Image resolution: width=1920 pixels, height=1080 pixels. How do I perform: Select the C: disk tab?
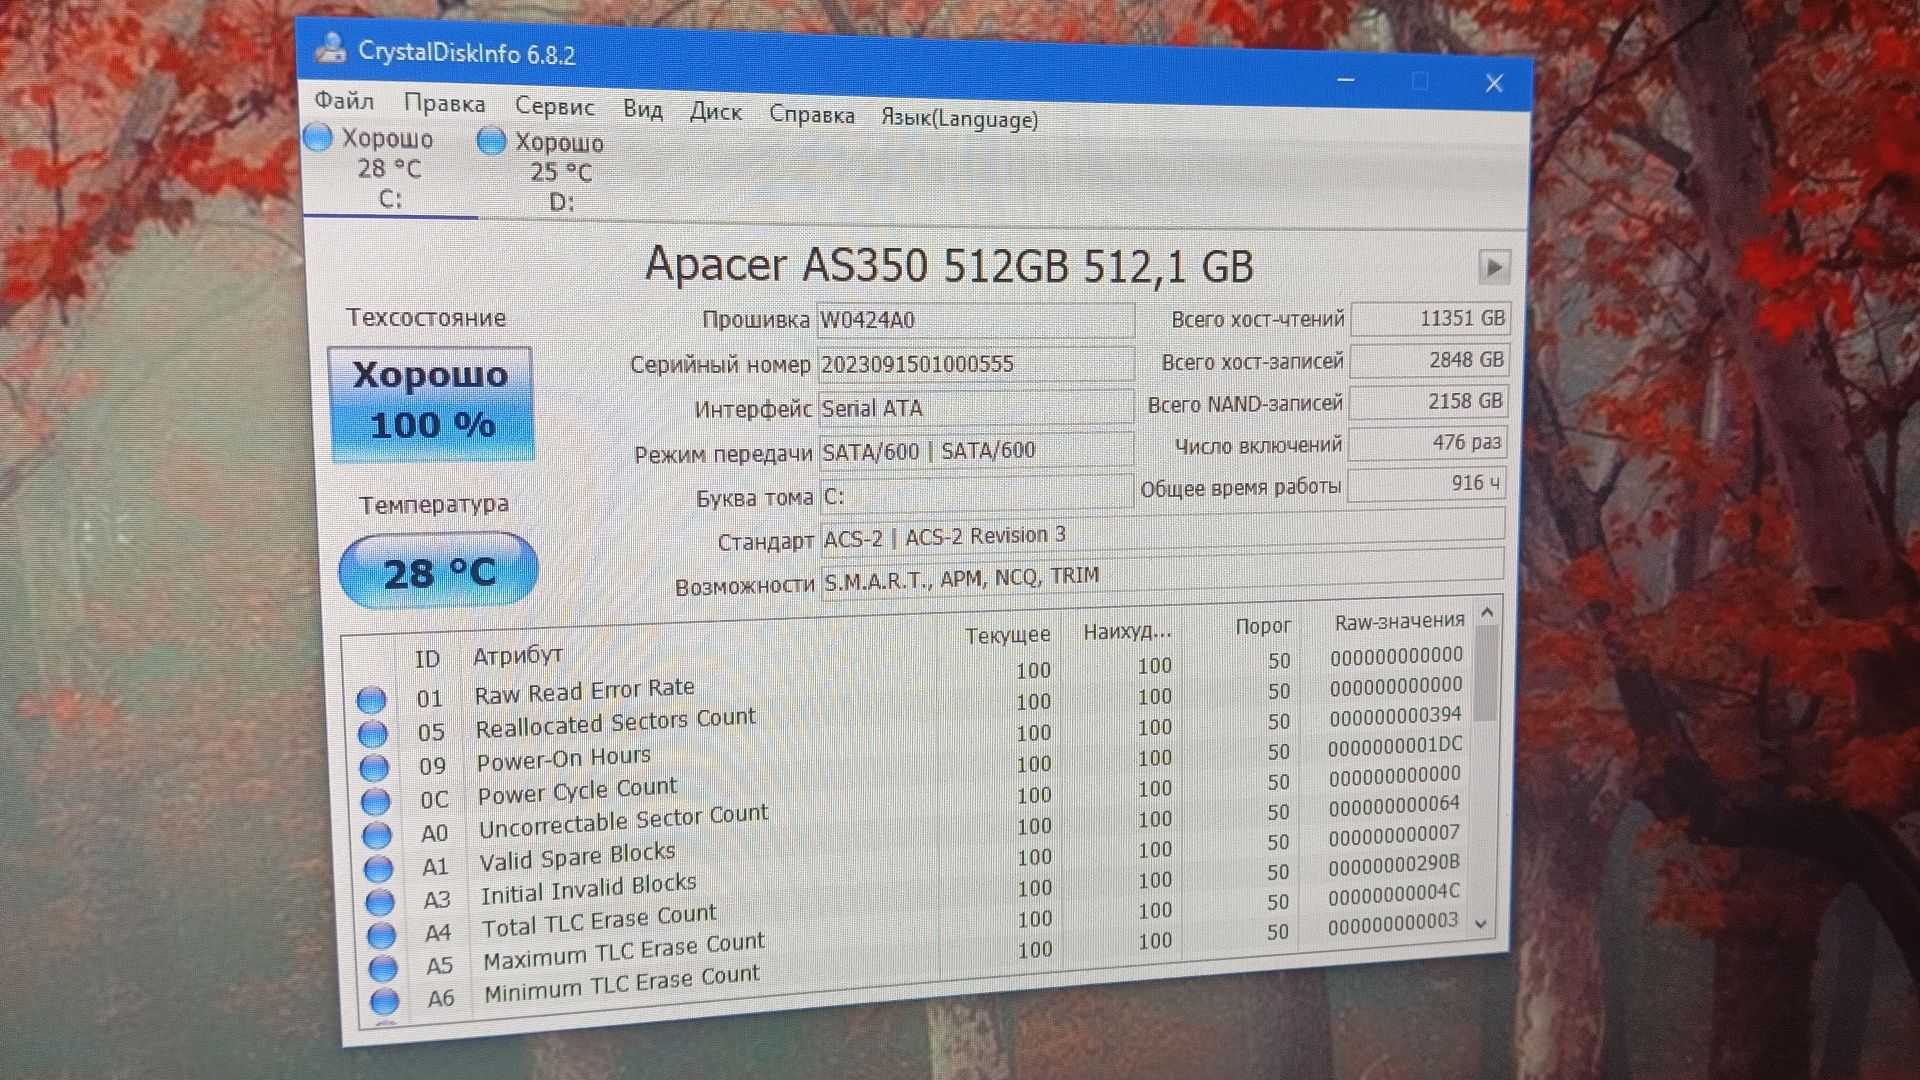tap(390, 168)
